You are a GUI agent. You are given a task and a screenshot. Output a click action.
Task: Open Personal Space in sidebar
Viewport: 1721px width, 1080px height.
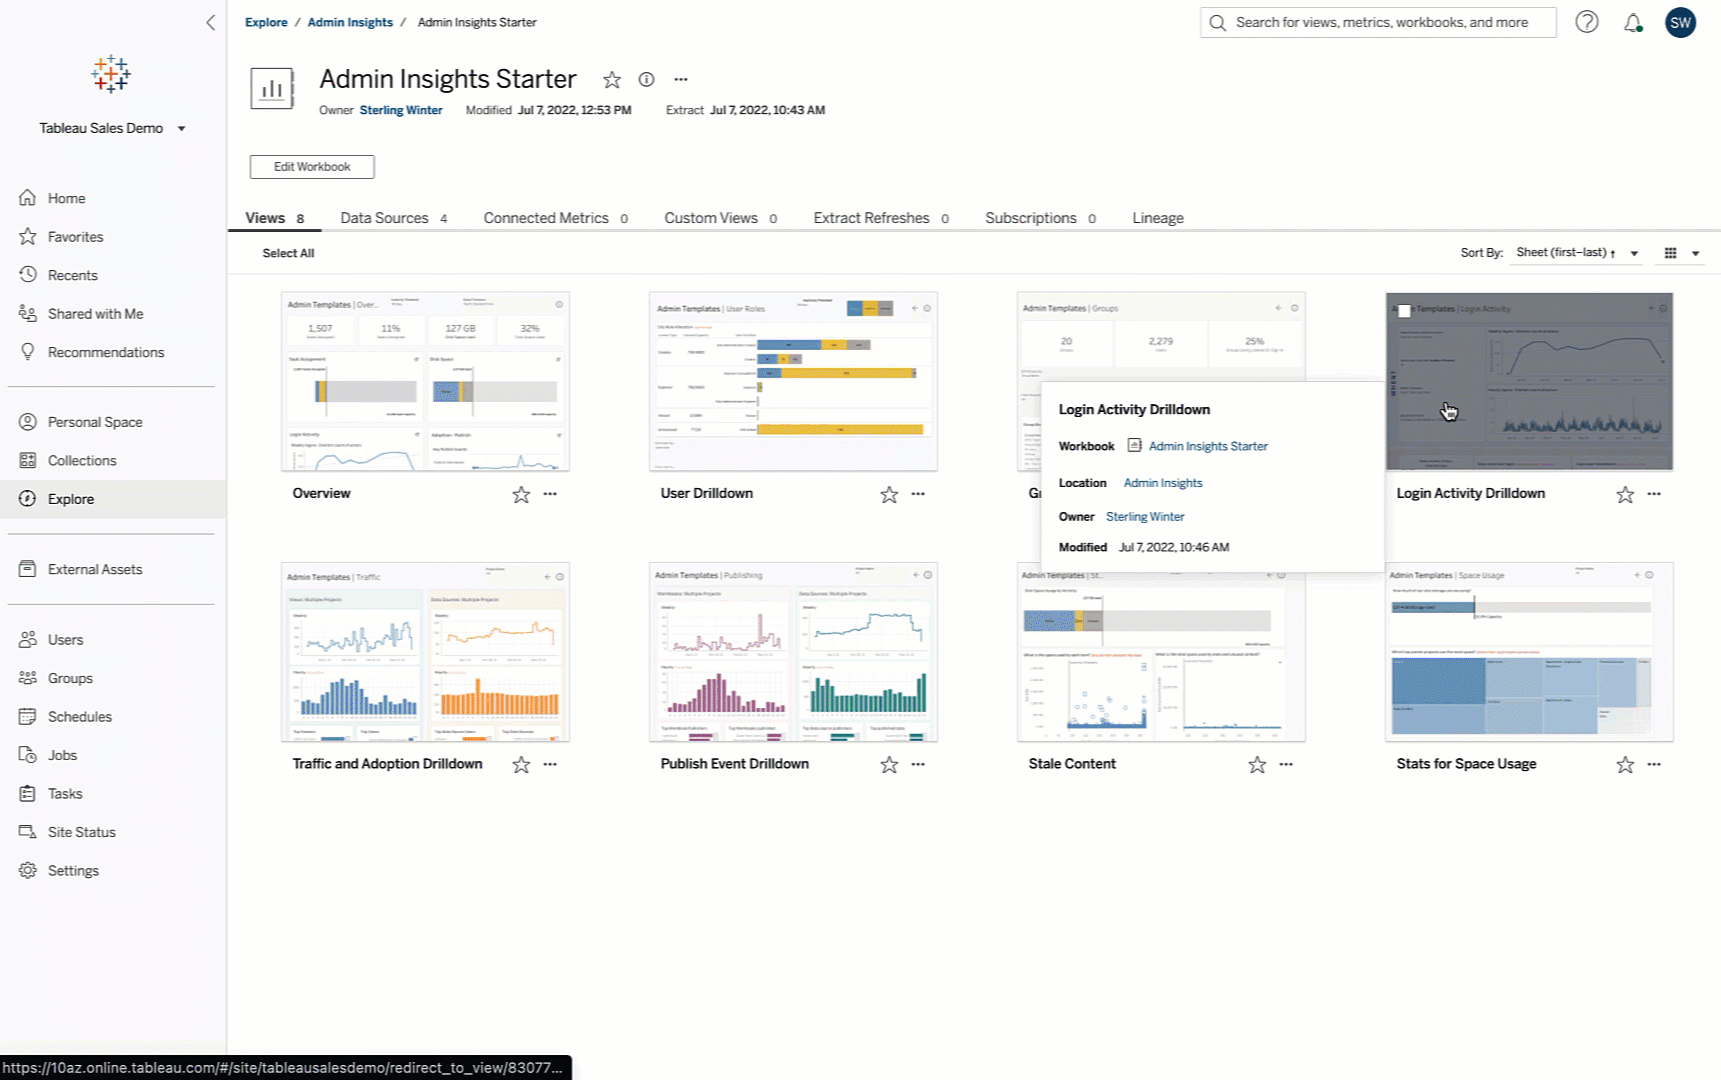(113, 422)
